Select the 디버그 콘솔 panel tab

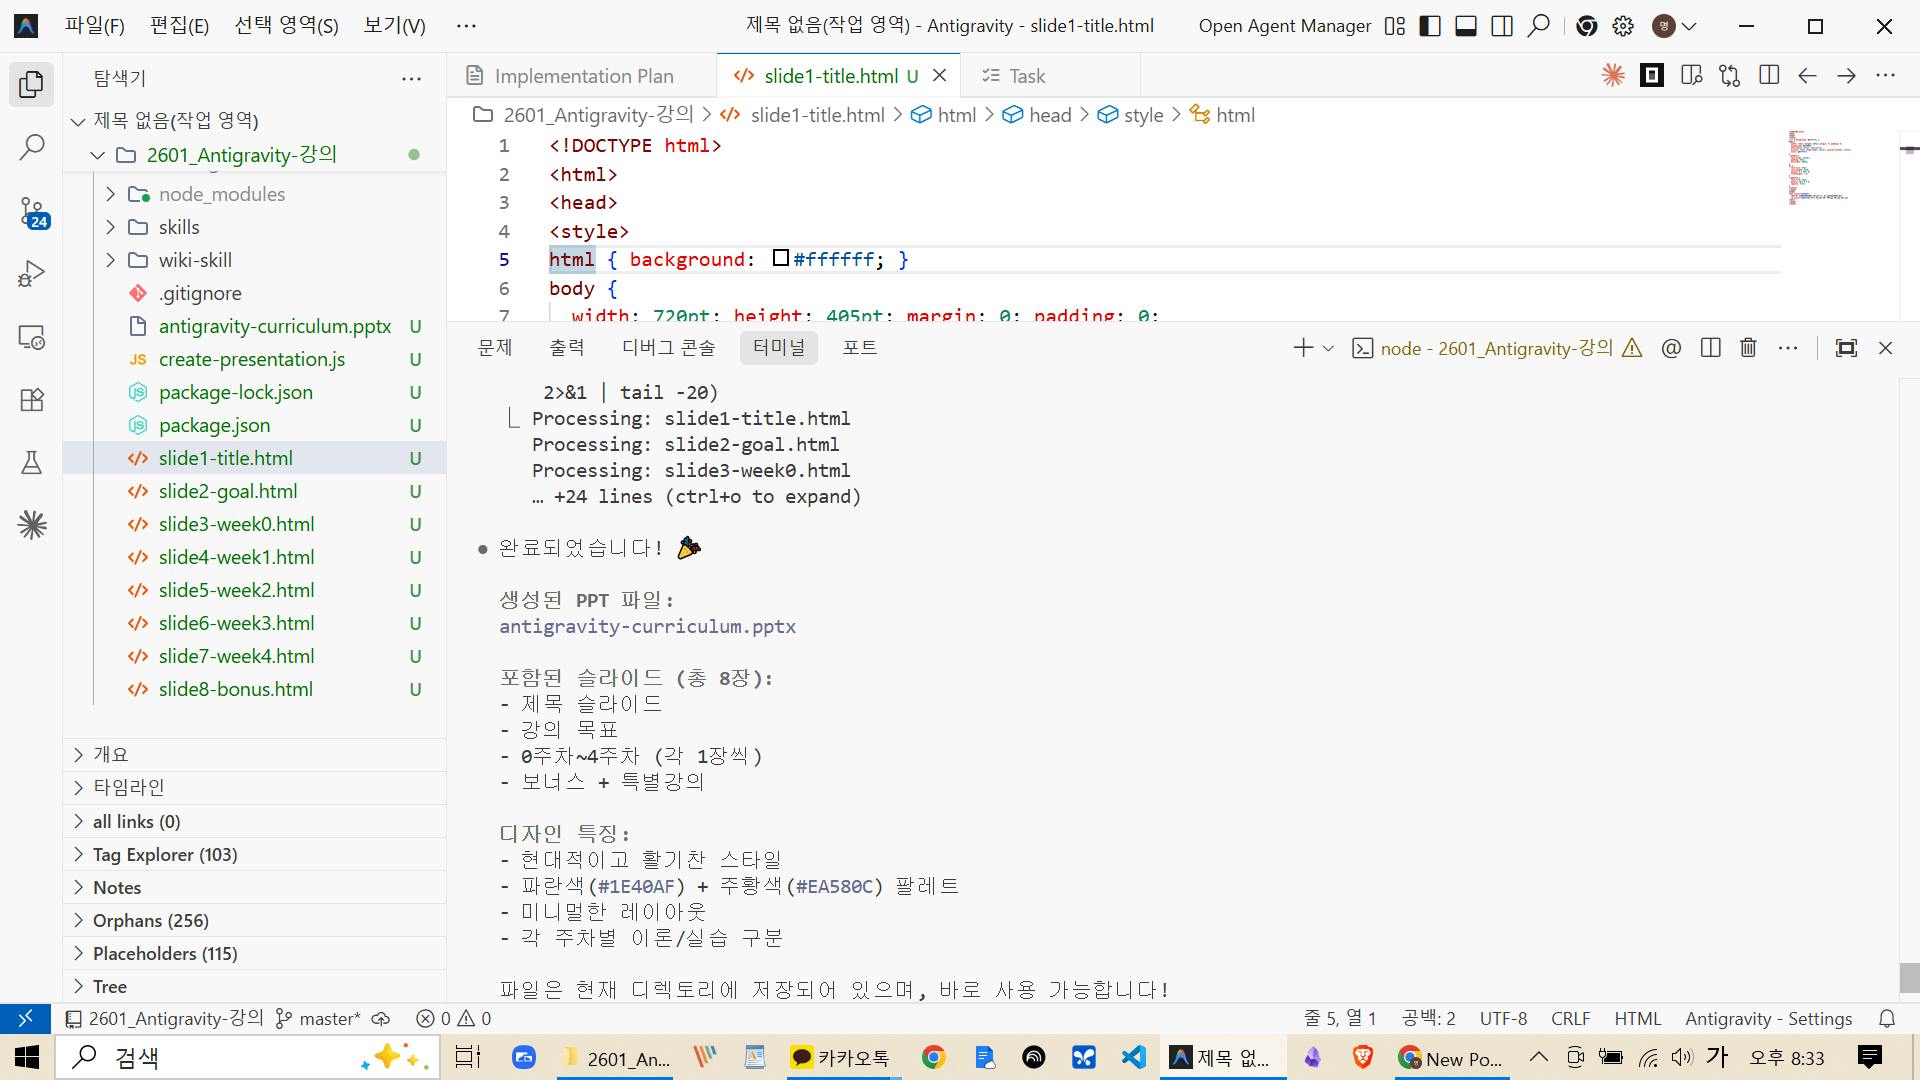click(x=668, y=347)
